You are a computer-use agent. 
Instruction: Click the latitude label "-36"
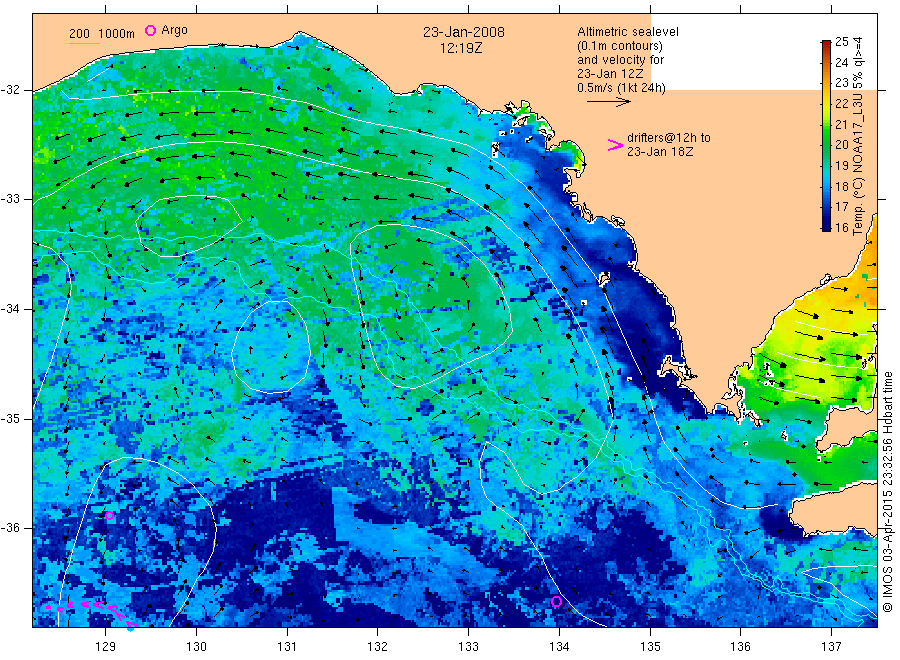tap(10, 528)
